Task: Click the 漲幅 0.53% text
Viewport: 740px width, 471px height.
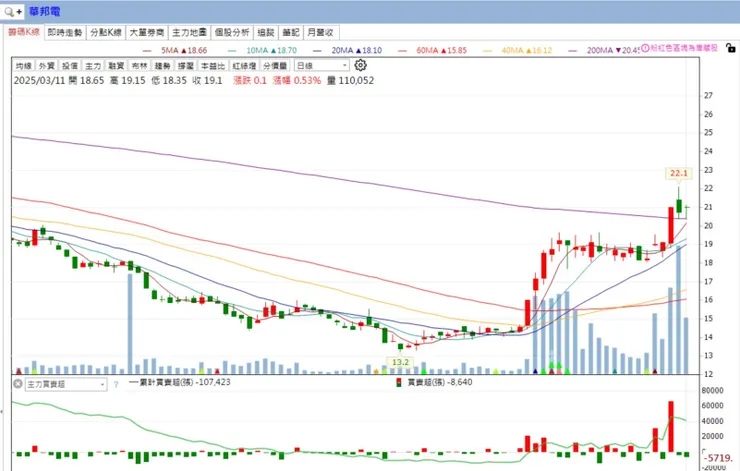Action: 297,81
